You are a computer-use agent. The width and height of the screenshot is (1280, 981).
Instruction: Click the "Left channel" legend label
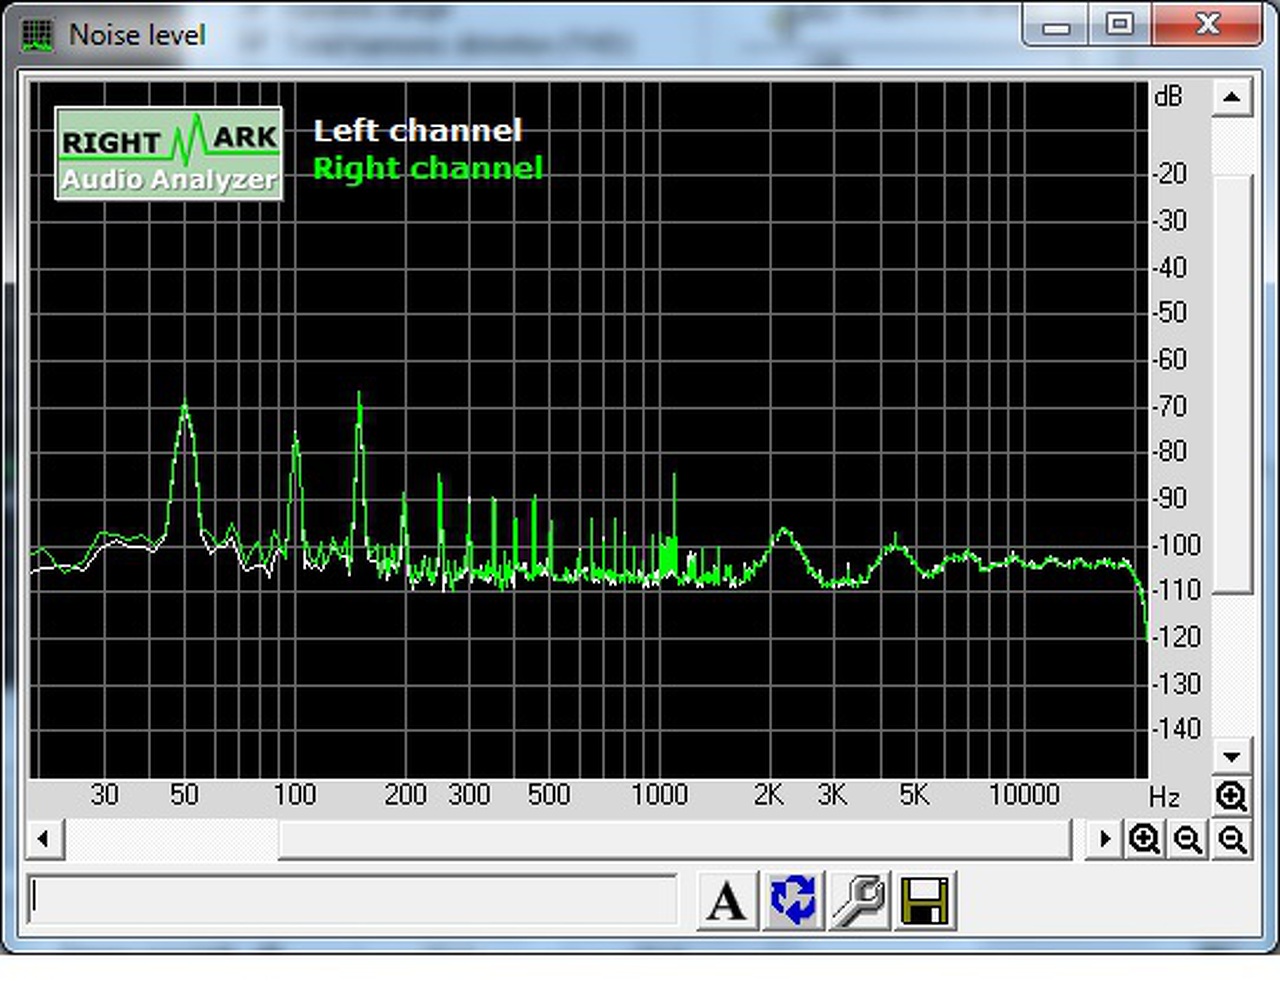tap(418, 130)
